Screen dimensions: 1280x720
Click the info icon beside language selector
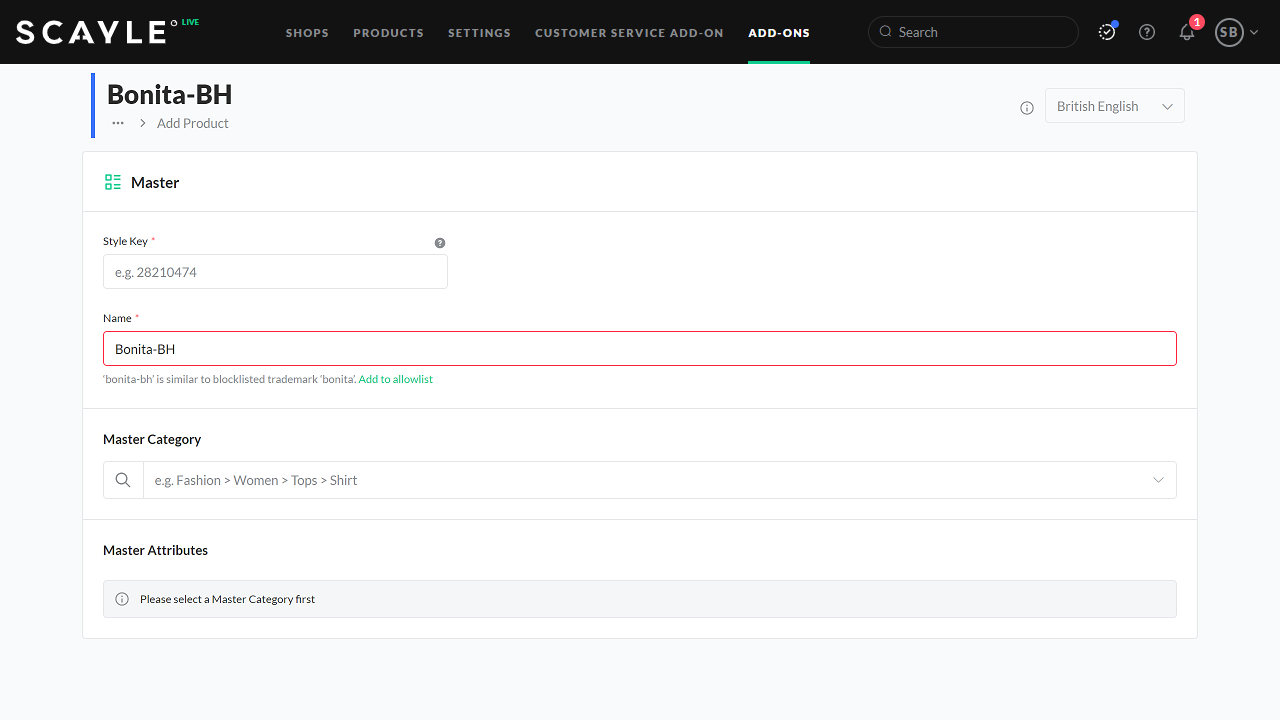1027,108
